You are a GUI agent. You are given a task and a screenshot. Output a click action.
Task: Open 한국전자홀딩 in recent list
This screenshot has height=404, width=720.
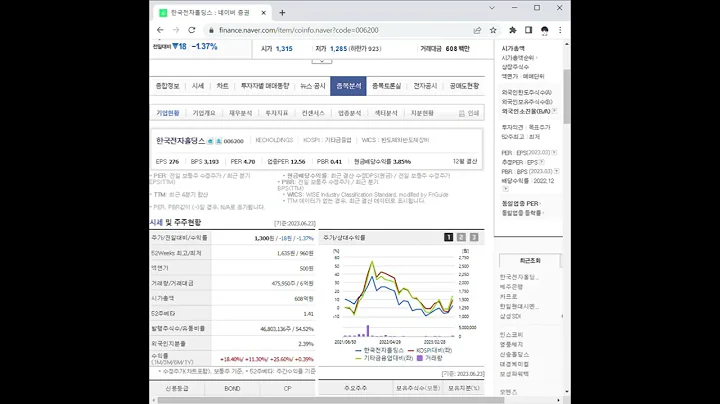point(519,277)
